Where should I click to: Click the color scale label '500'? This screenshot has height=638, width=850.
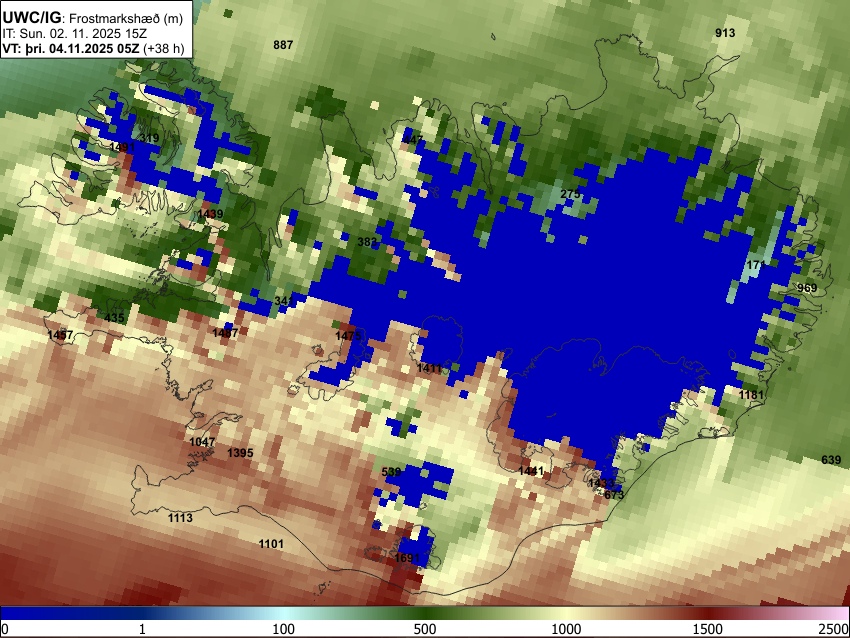point(425,629)
